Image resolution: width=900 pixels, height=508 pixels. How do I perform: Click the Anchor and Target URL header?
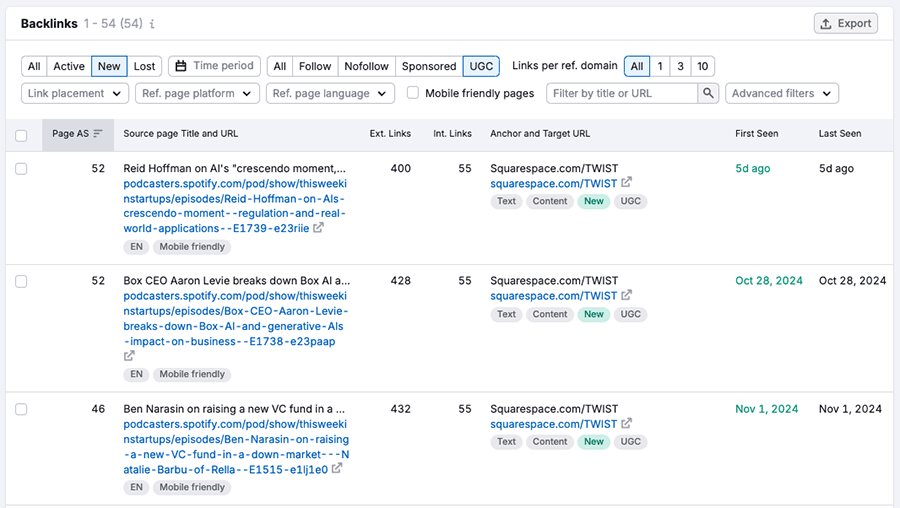coord(540,133)
